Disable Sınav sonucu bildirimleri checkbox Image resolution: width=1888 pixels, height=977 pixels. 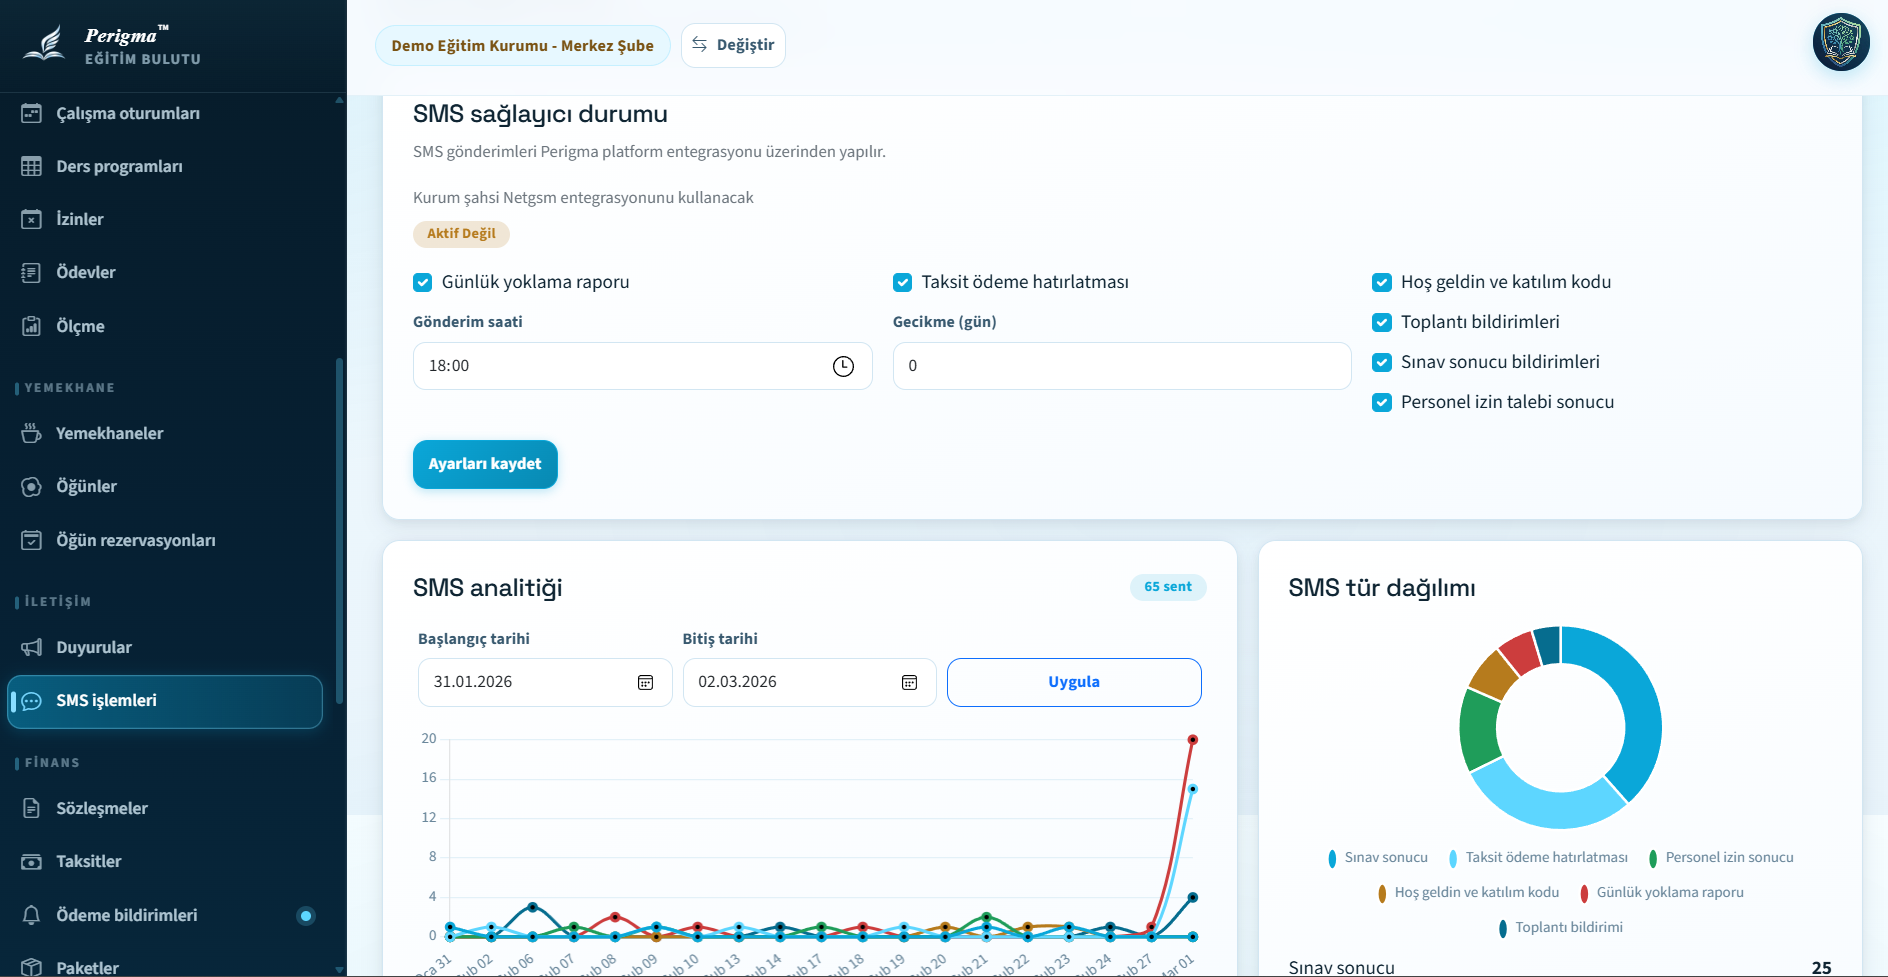pyautogui.click(x=1382, y=362)
